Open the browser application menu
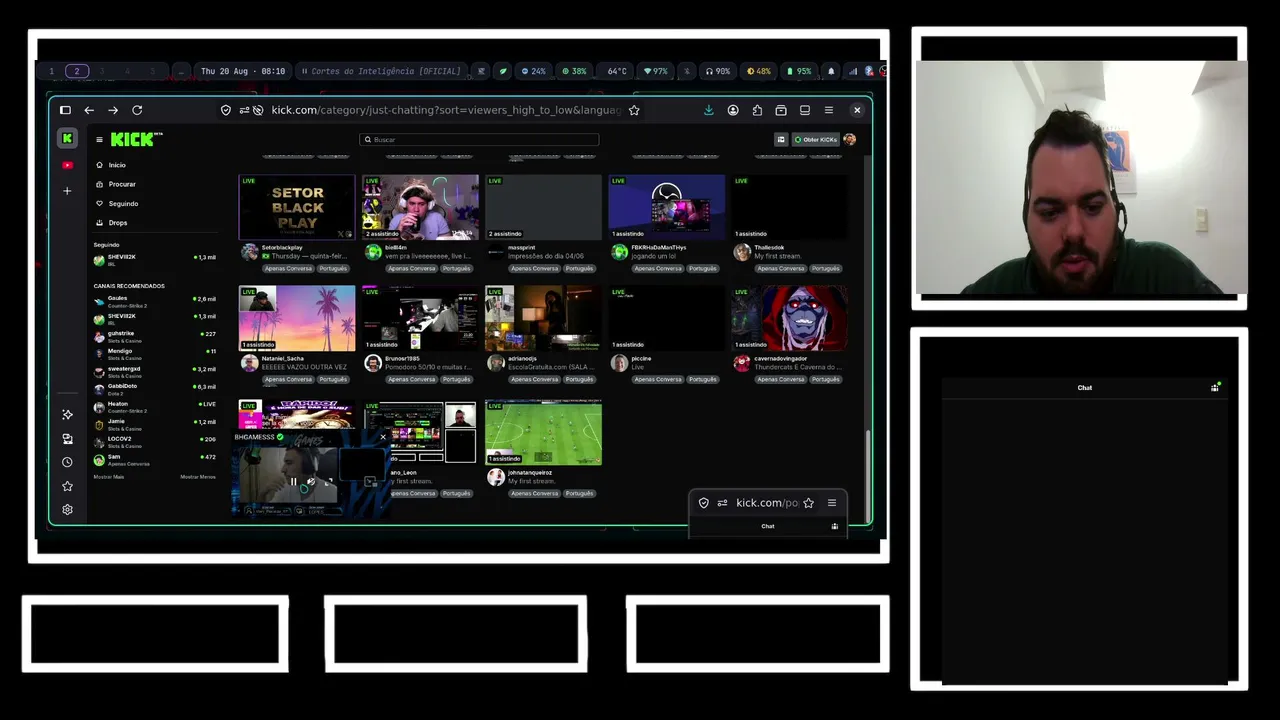The image size is (1280, 720). point(829,110)
